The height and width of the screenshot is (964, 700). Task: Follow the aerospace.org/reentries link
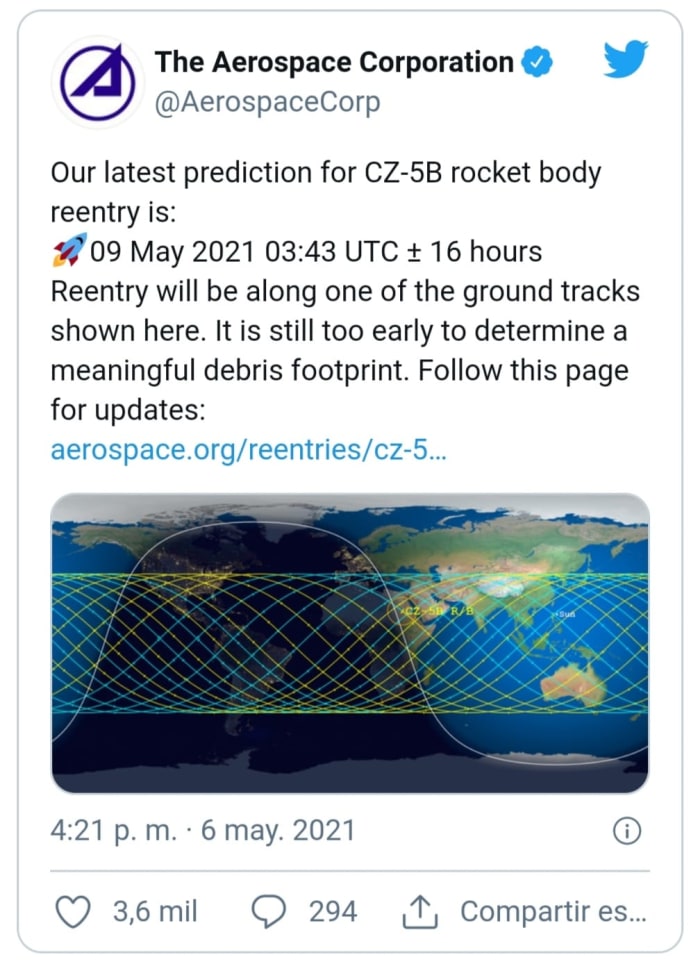pos(248,450)
